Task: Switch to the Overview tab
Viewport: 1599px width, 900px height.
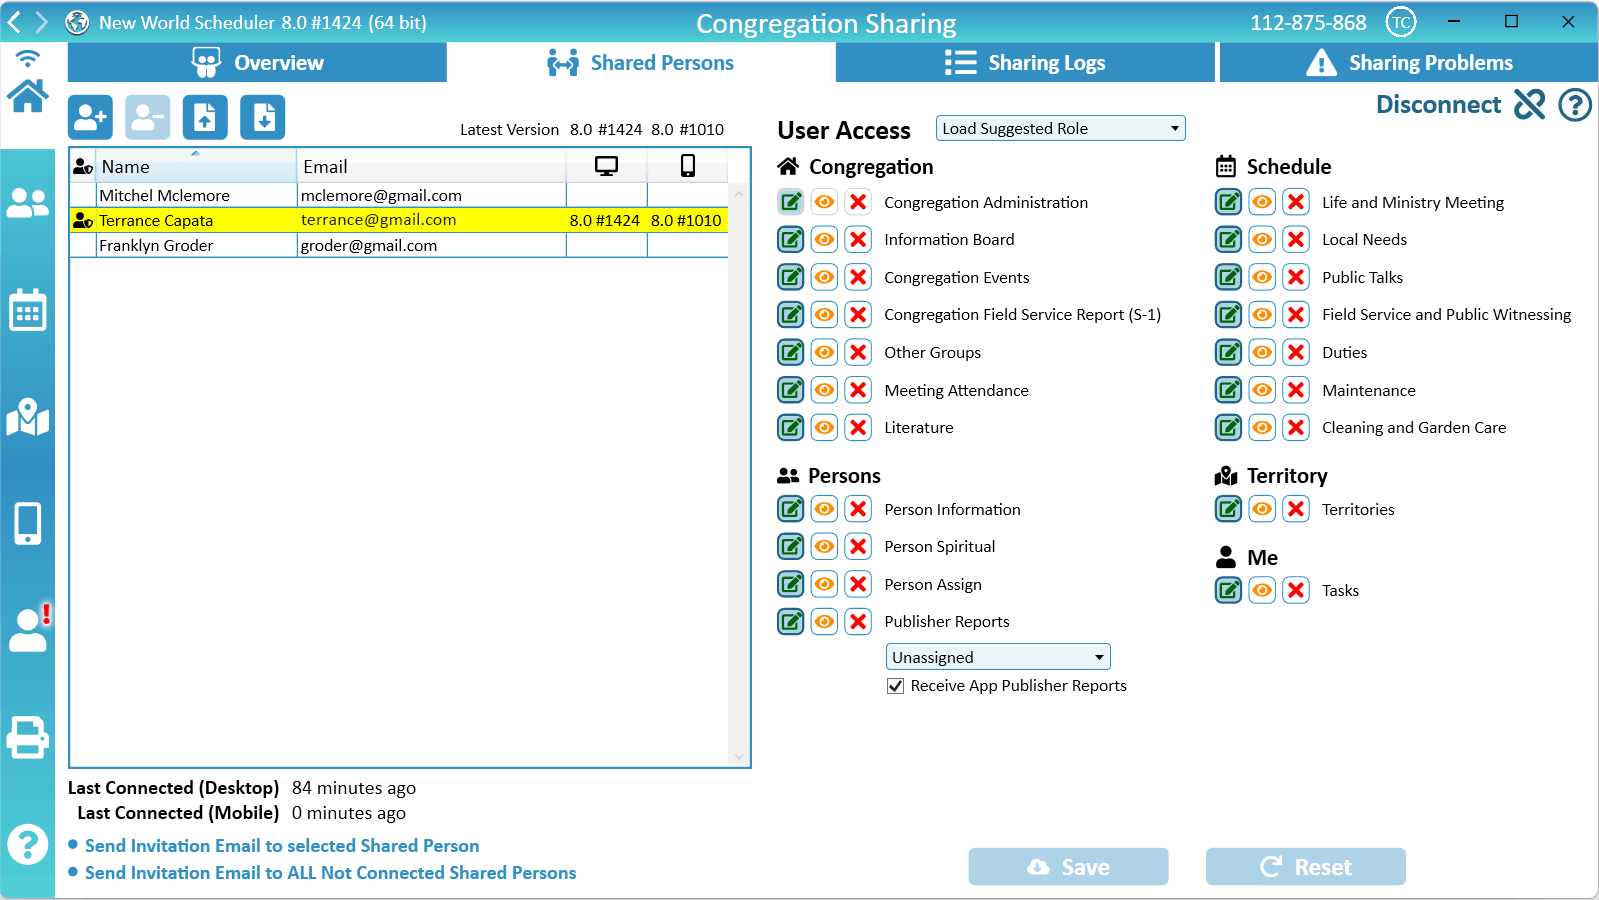Action: click(257, 62)
